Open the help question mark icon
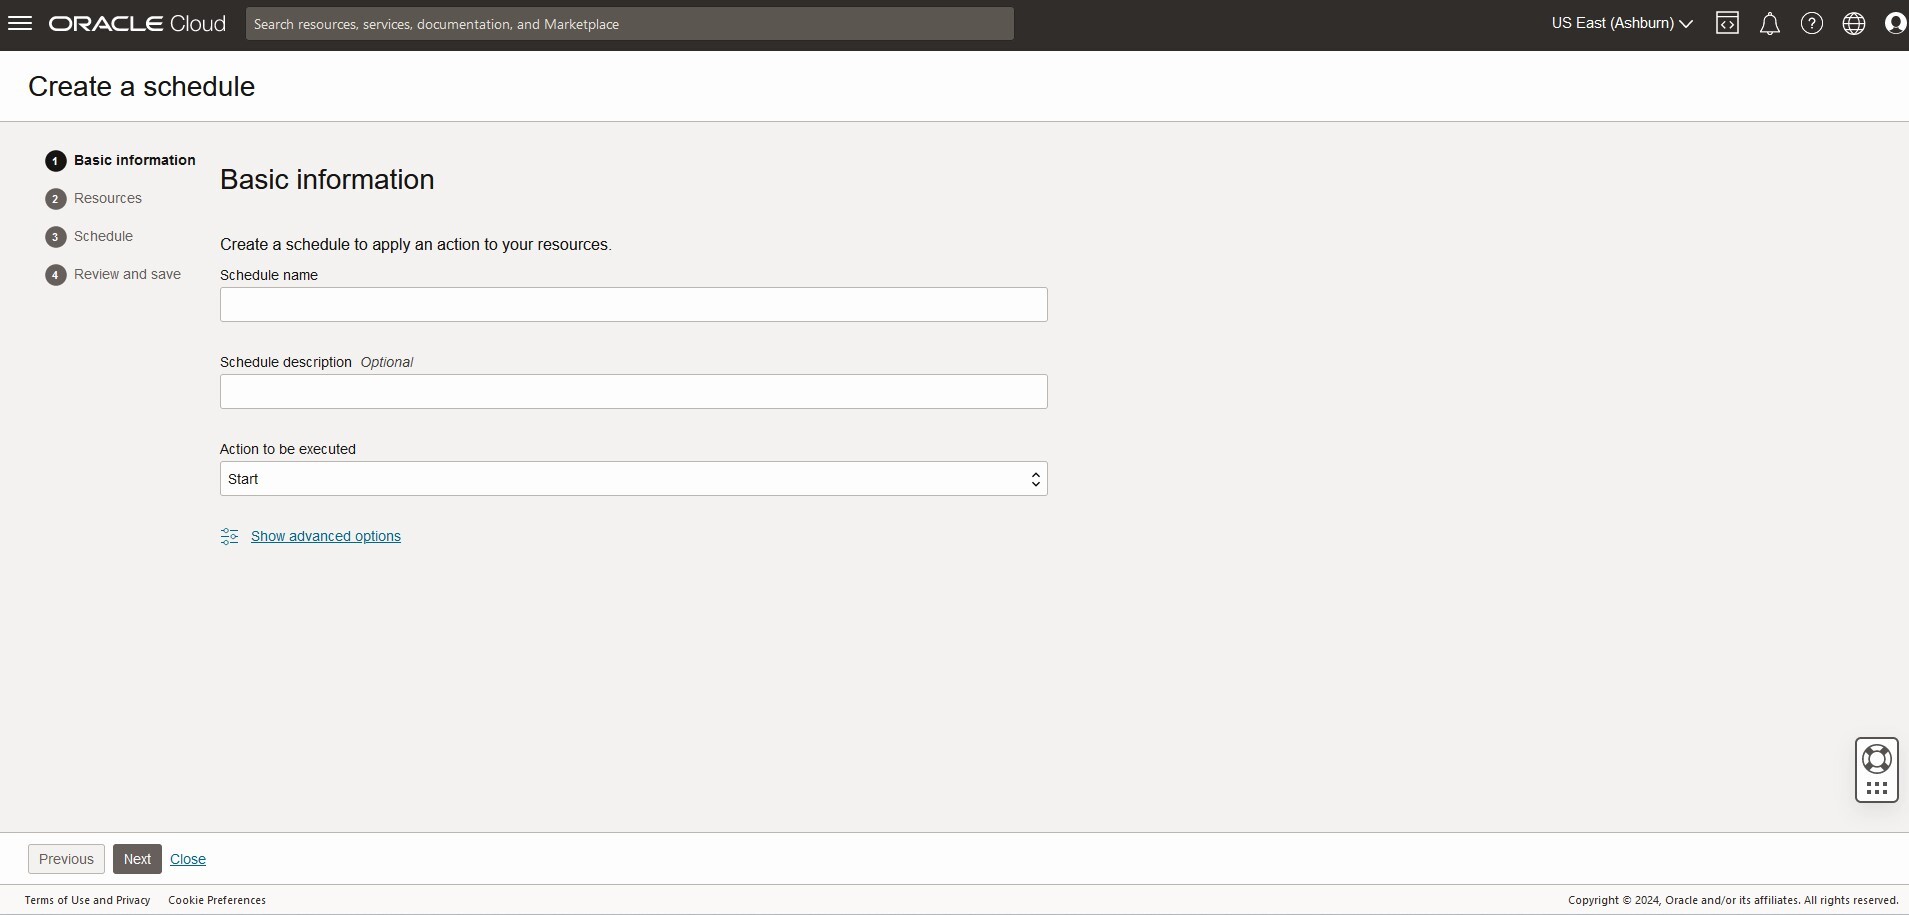 point(1813,23)
